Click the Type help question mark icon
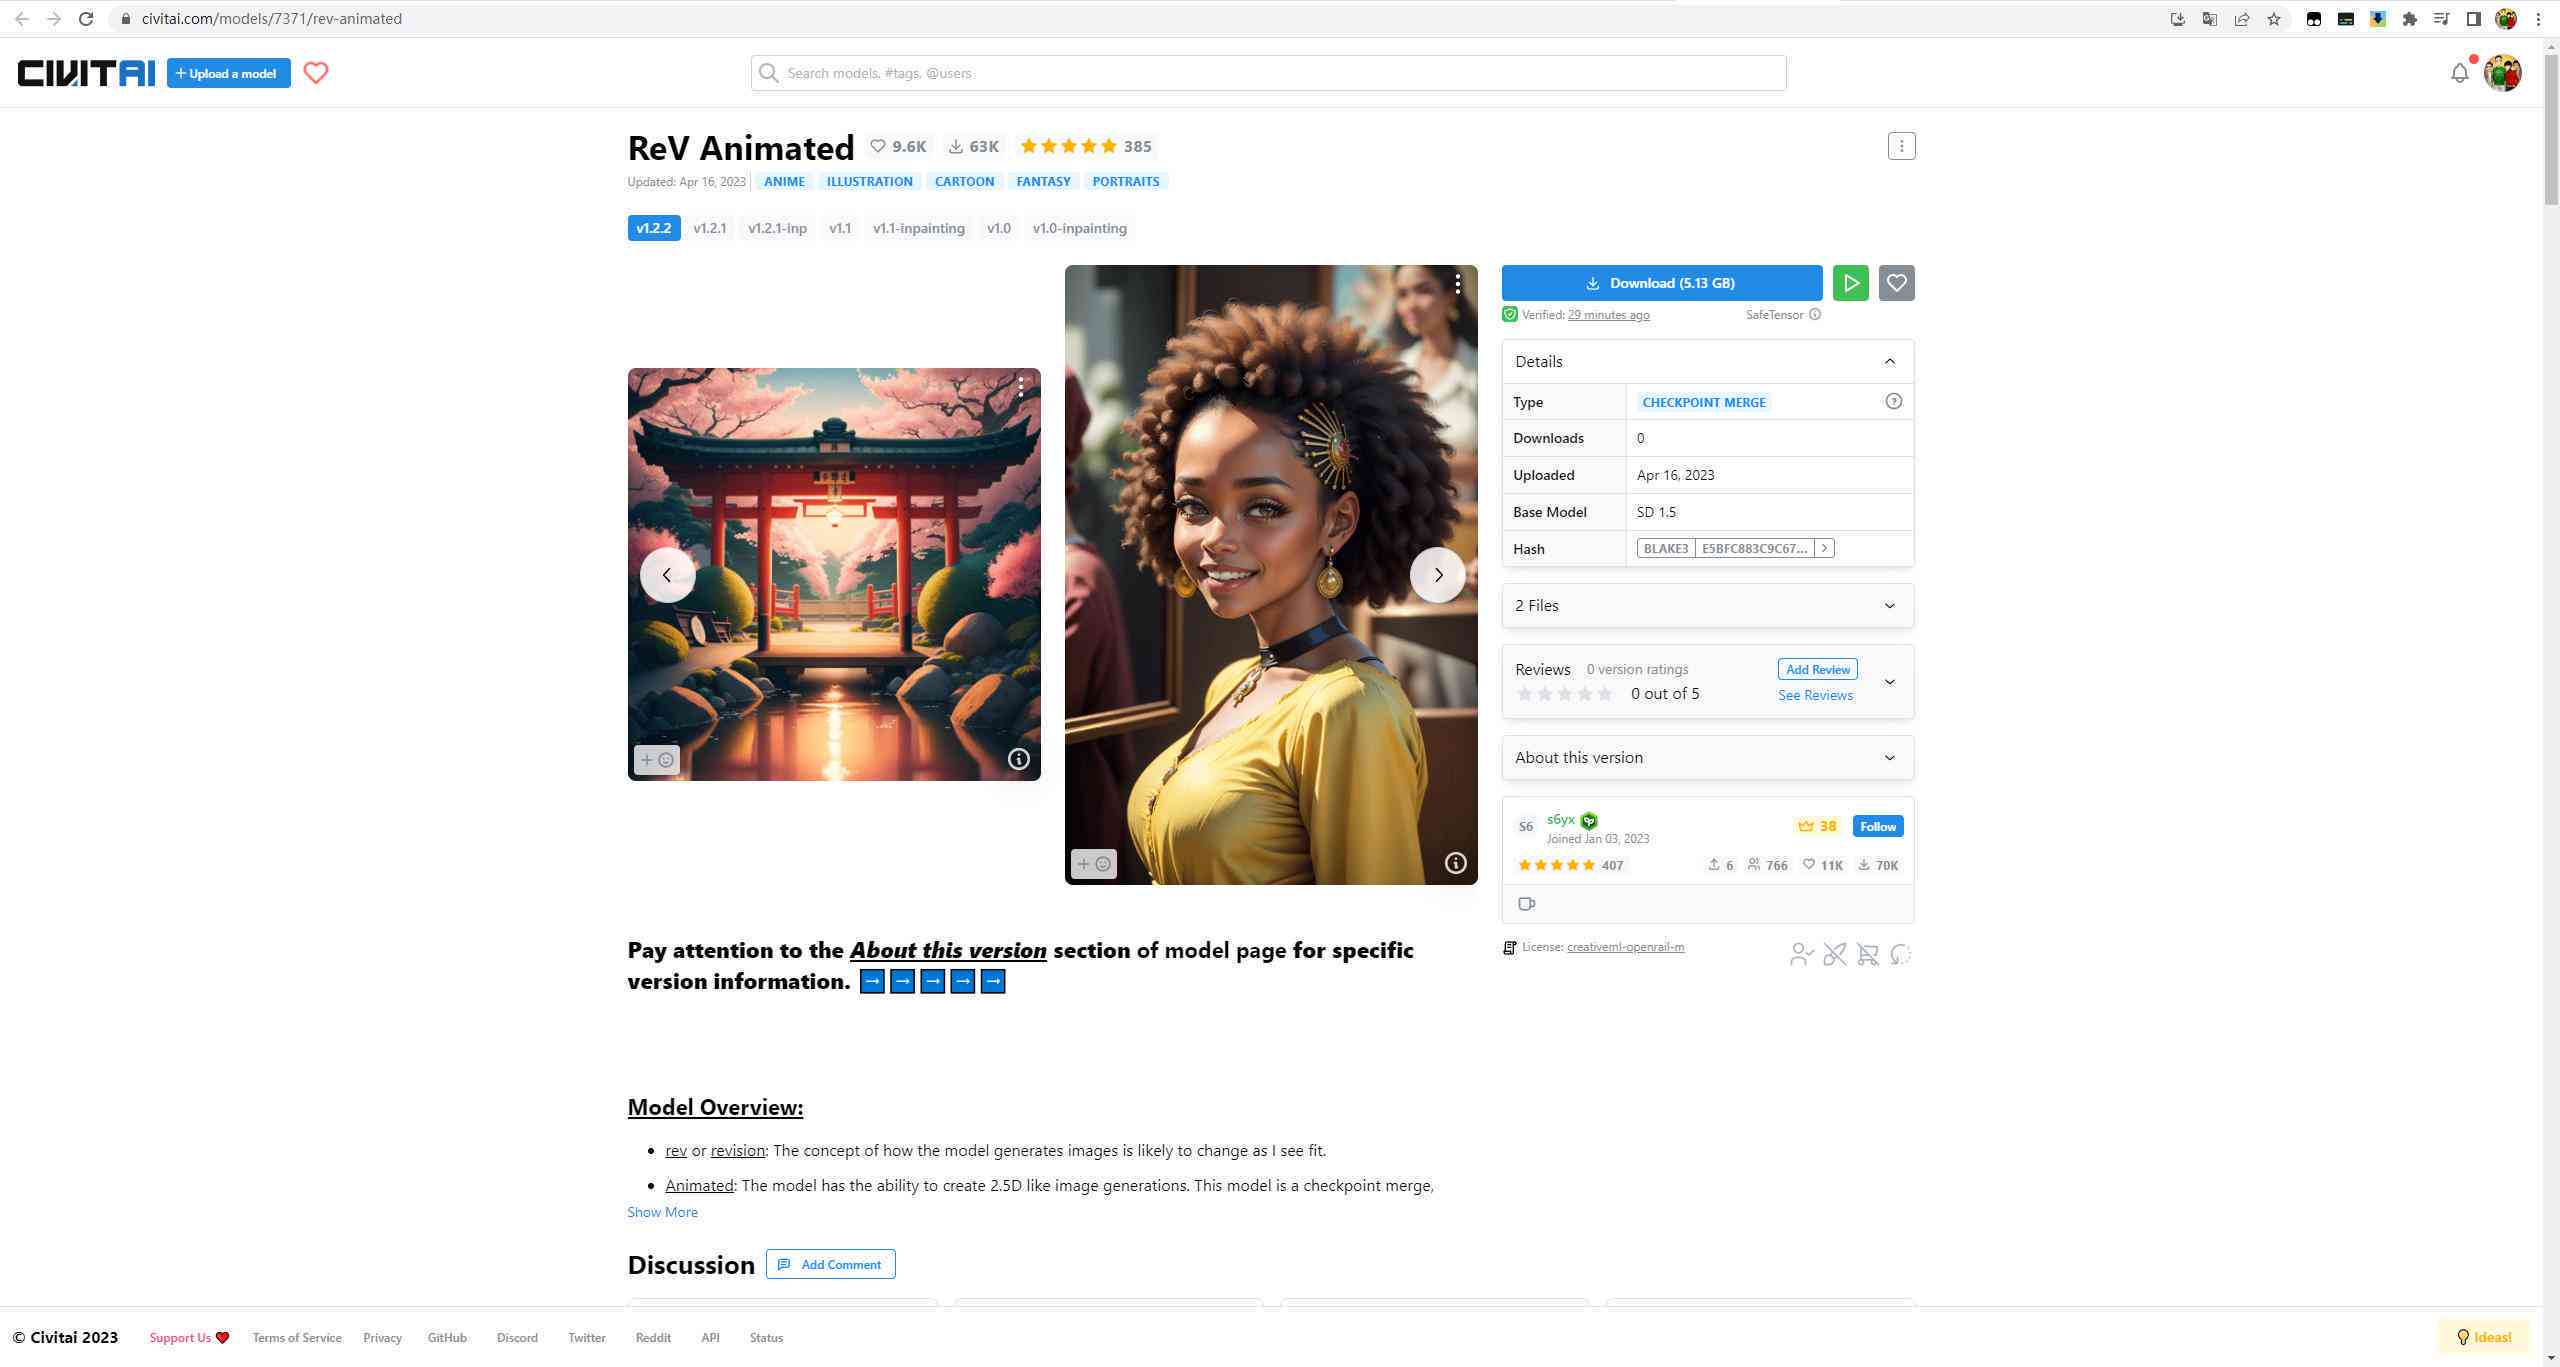Viewport: 2560px width, 1367px height. point(1893,401)
